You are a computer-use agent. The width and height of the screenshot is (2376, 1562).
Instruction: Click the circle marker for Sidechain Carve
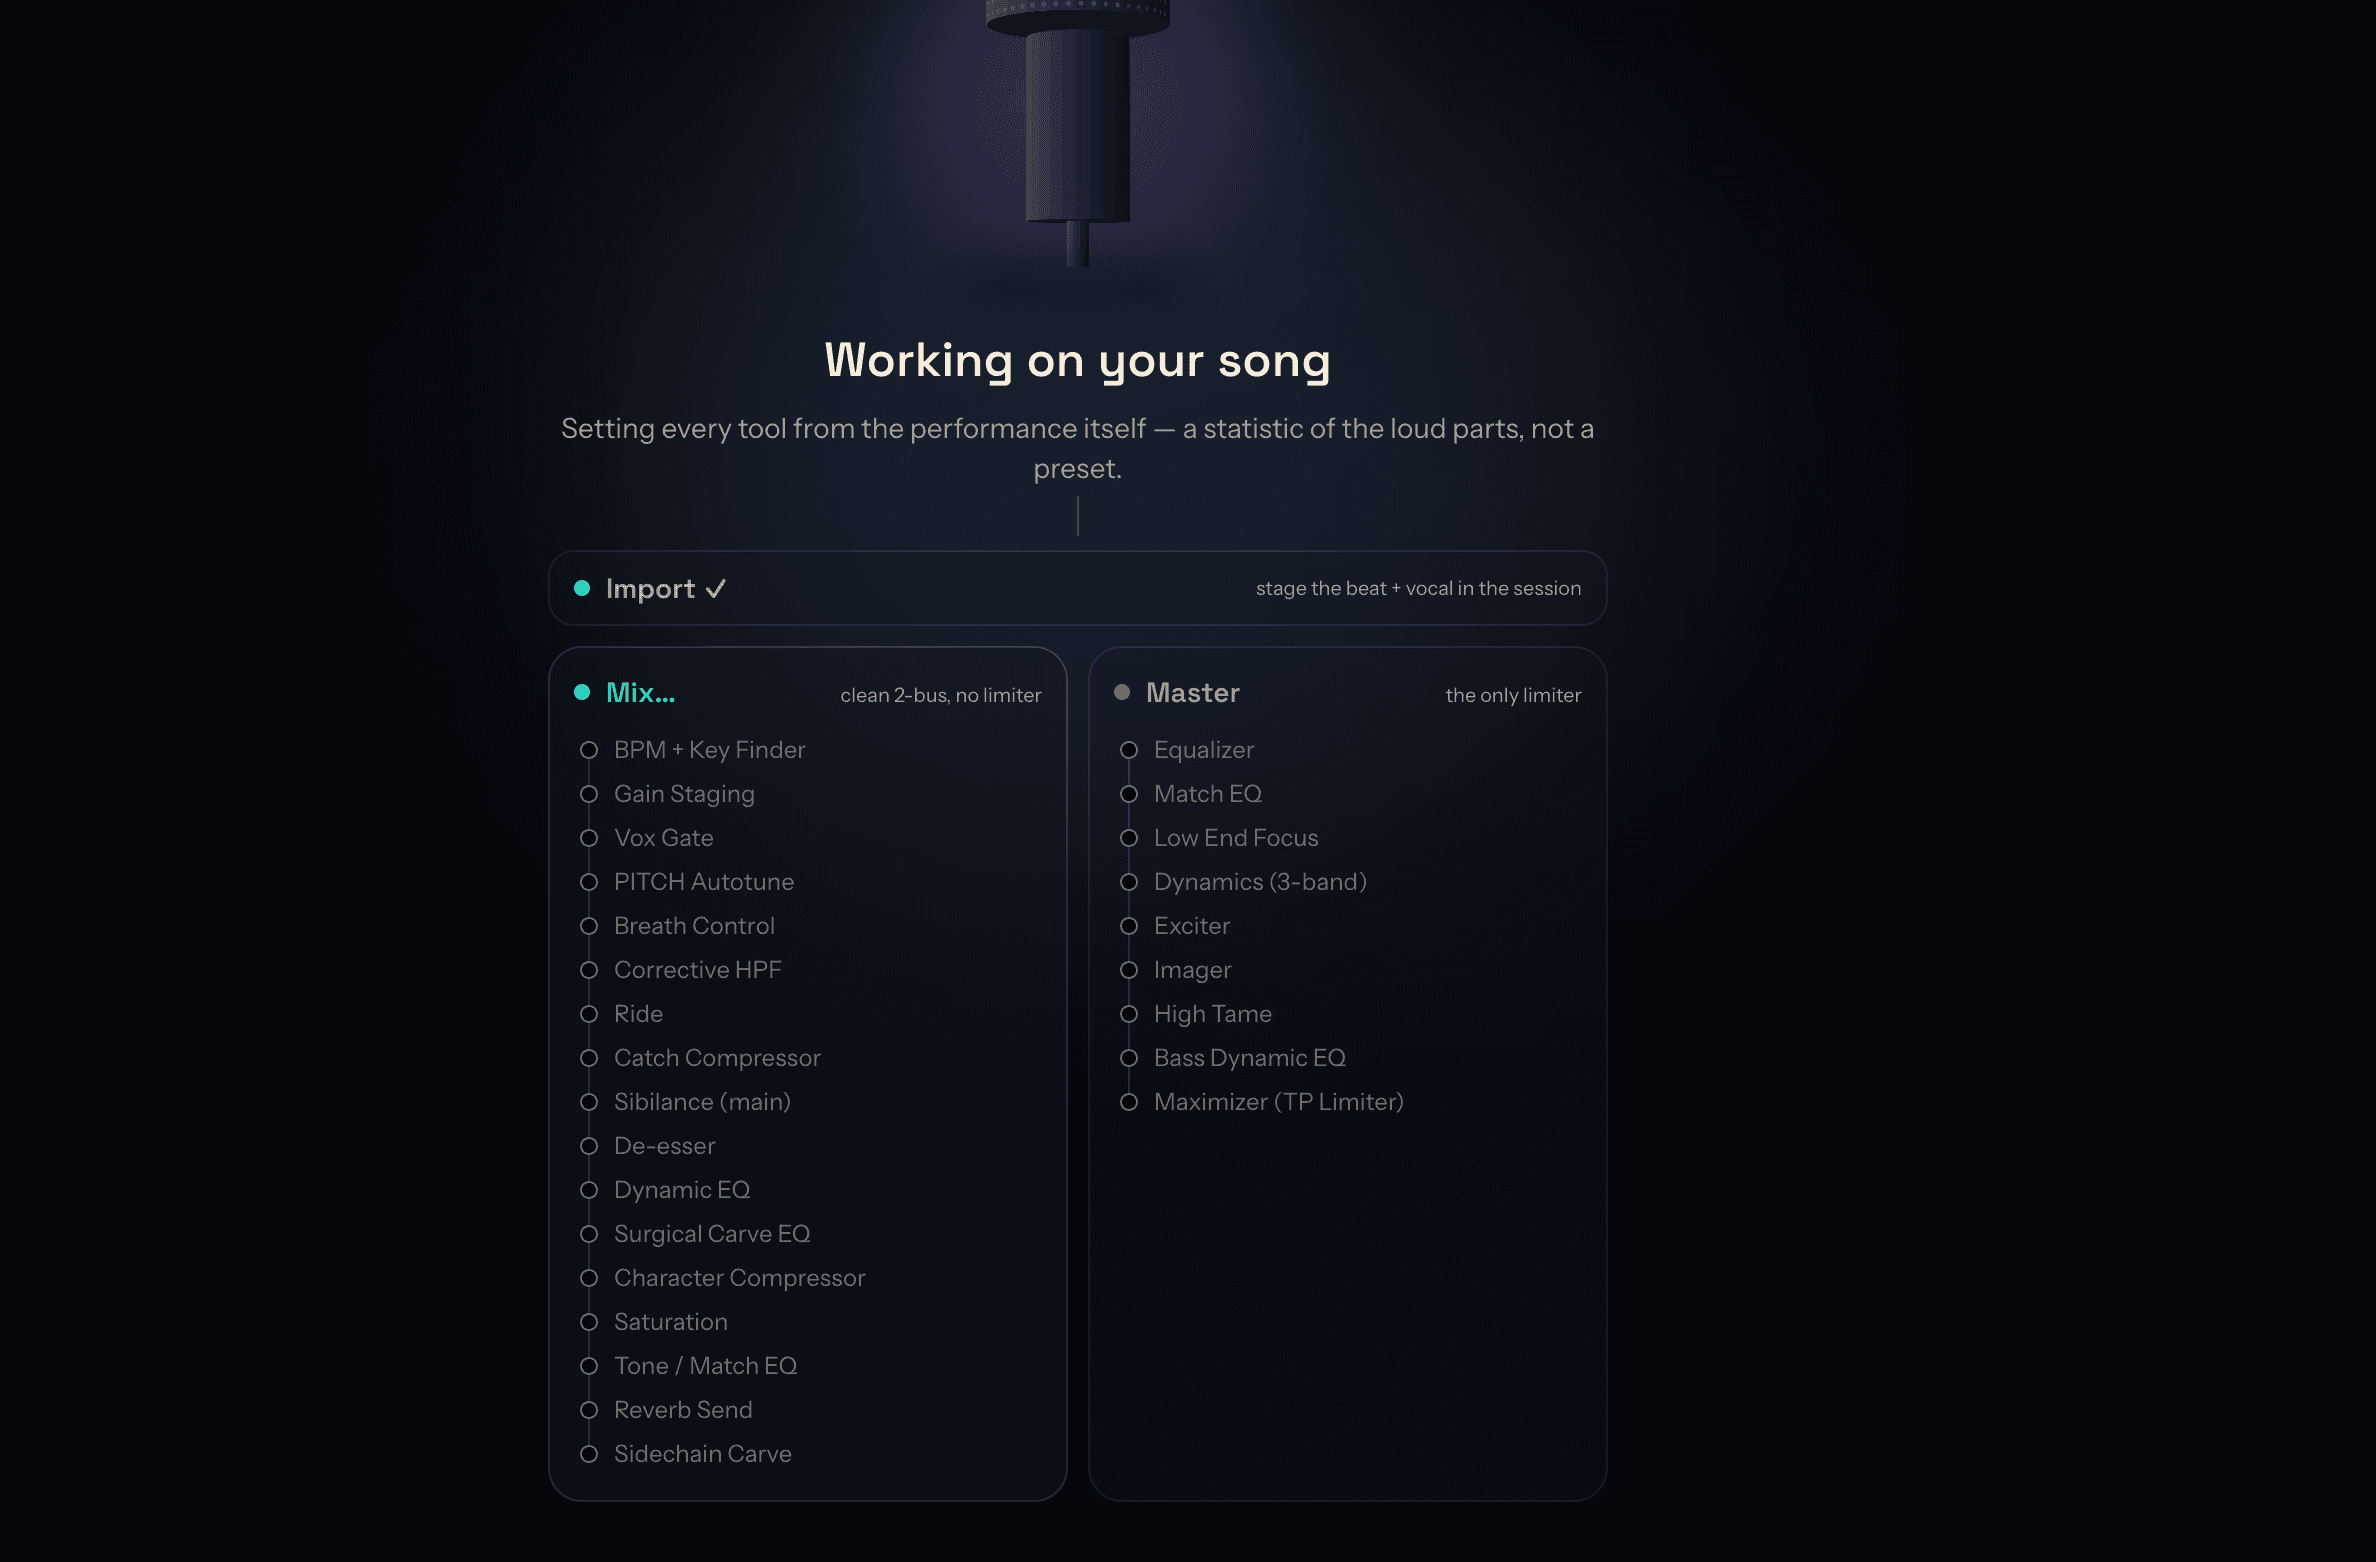point(589,1454)
